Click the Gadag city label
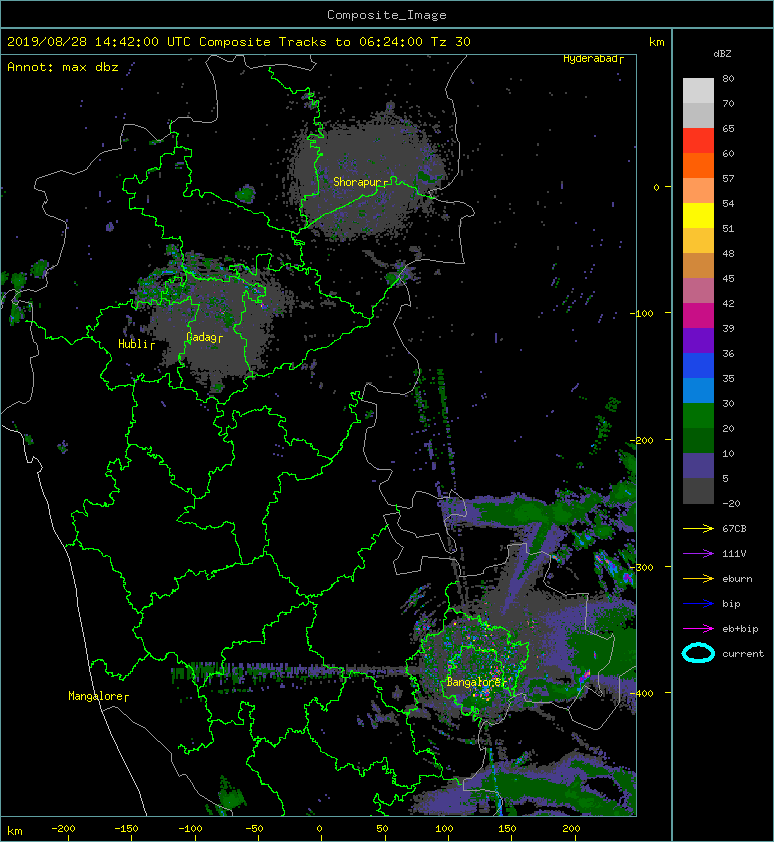The image size is (774, 842). click(x=204, y=337)
